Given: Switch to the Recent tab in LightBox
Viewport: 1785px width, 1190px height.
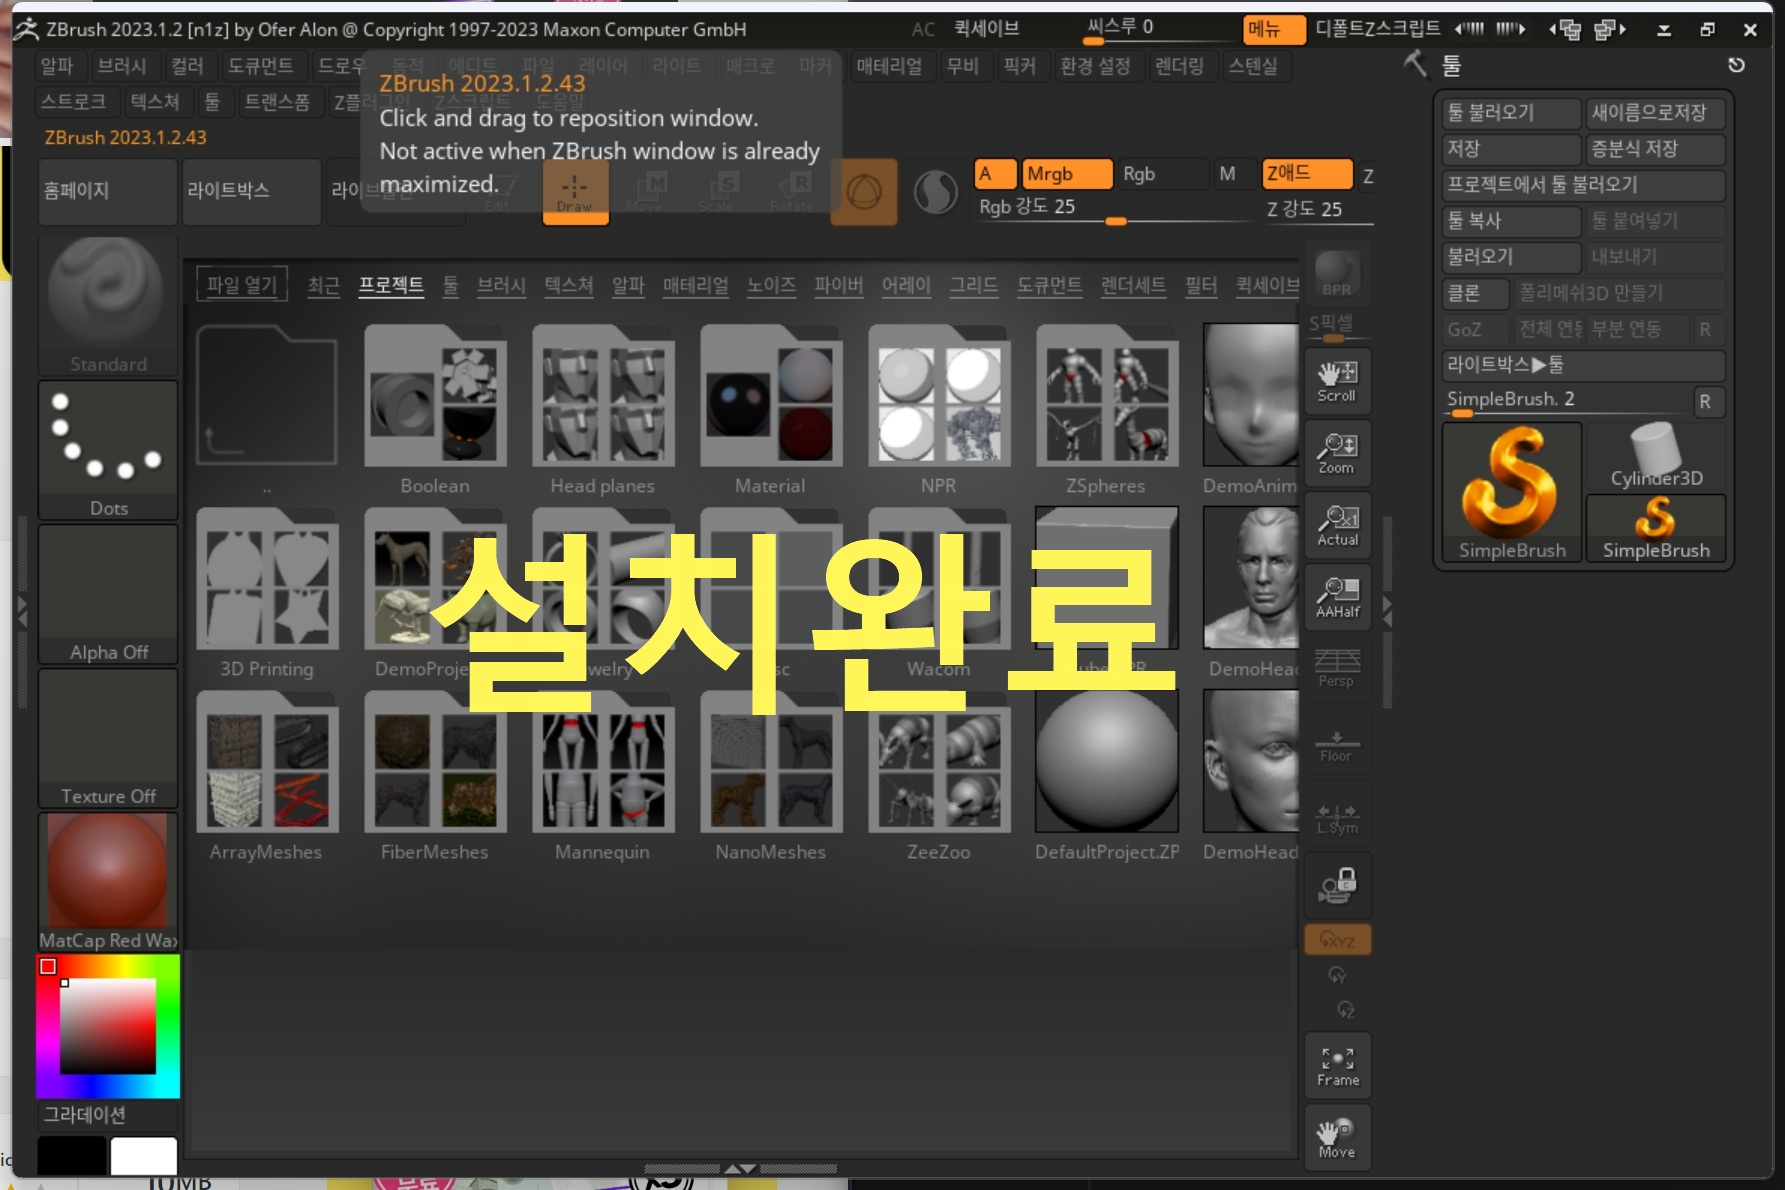Looking at the screenshot, I should tap(323, 285).
